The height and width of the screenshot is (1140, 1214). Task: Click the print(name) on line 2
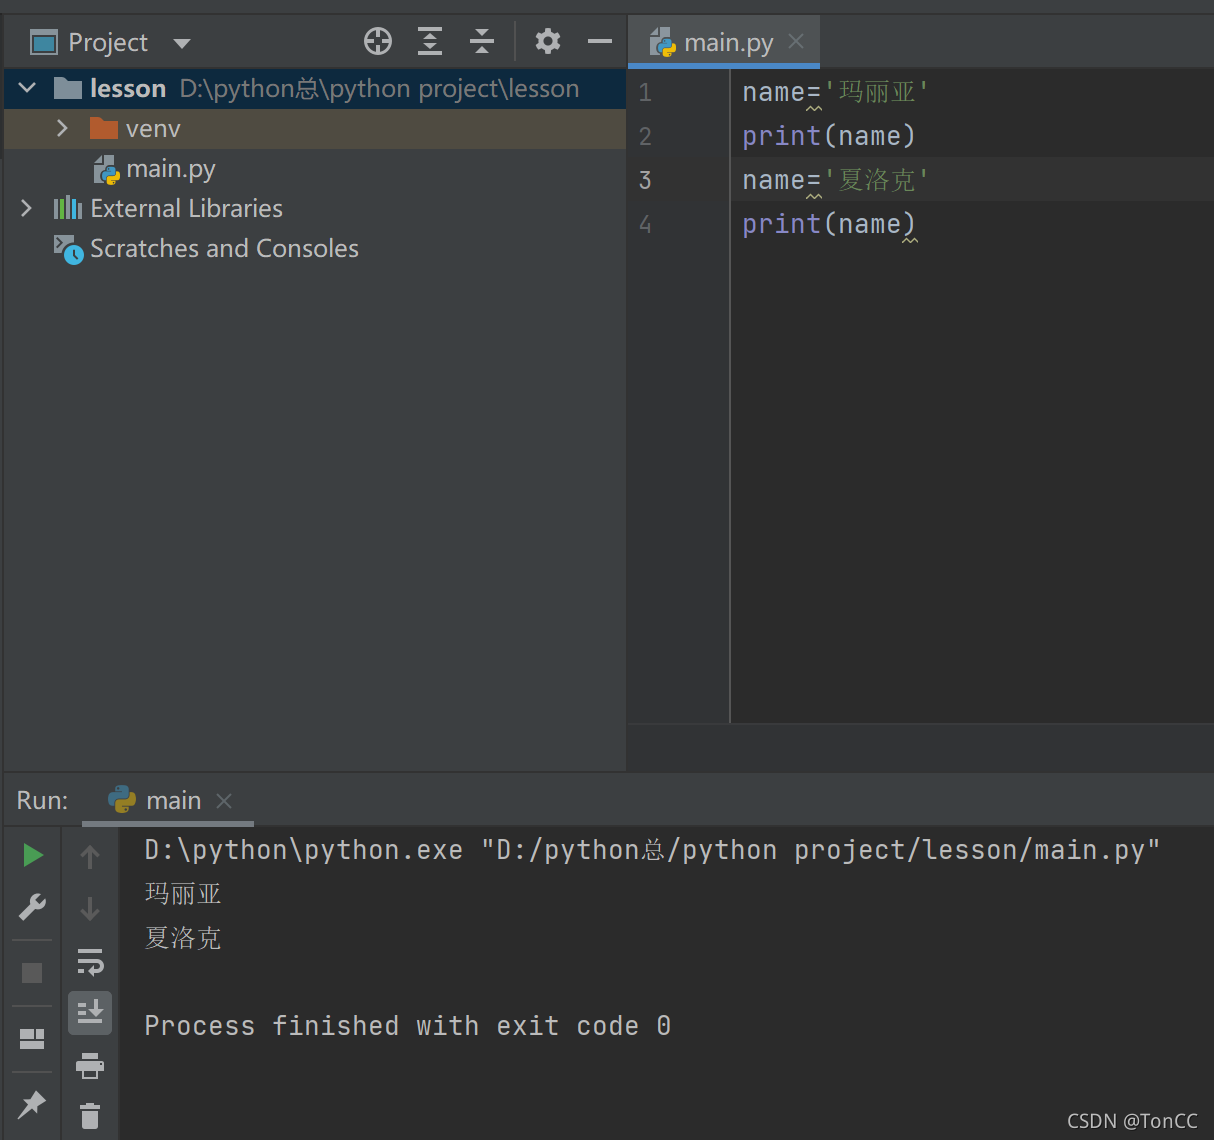coord(828,136)
